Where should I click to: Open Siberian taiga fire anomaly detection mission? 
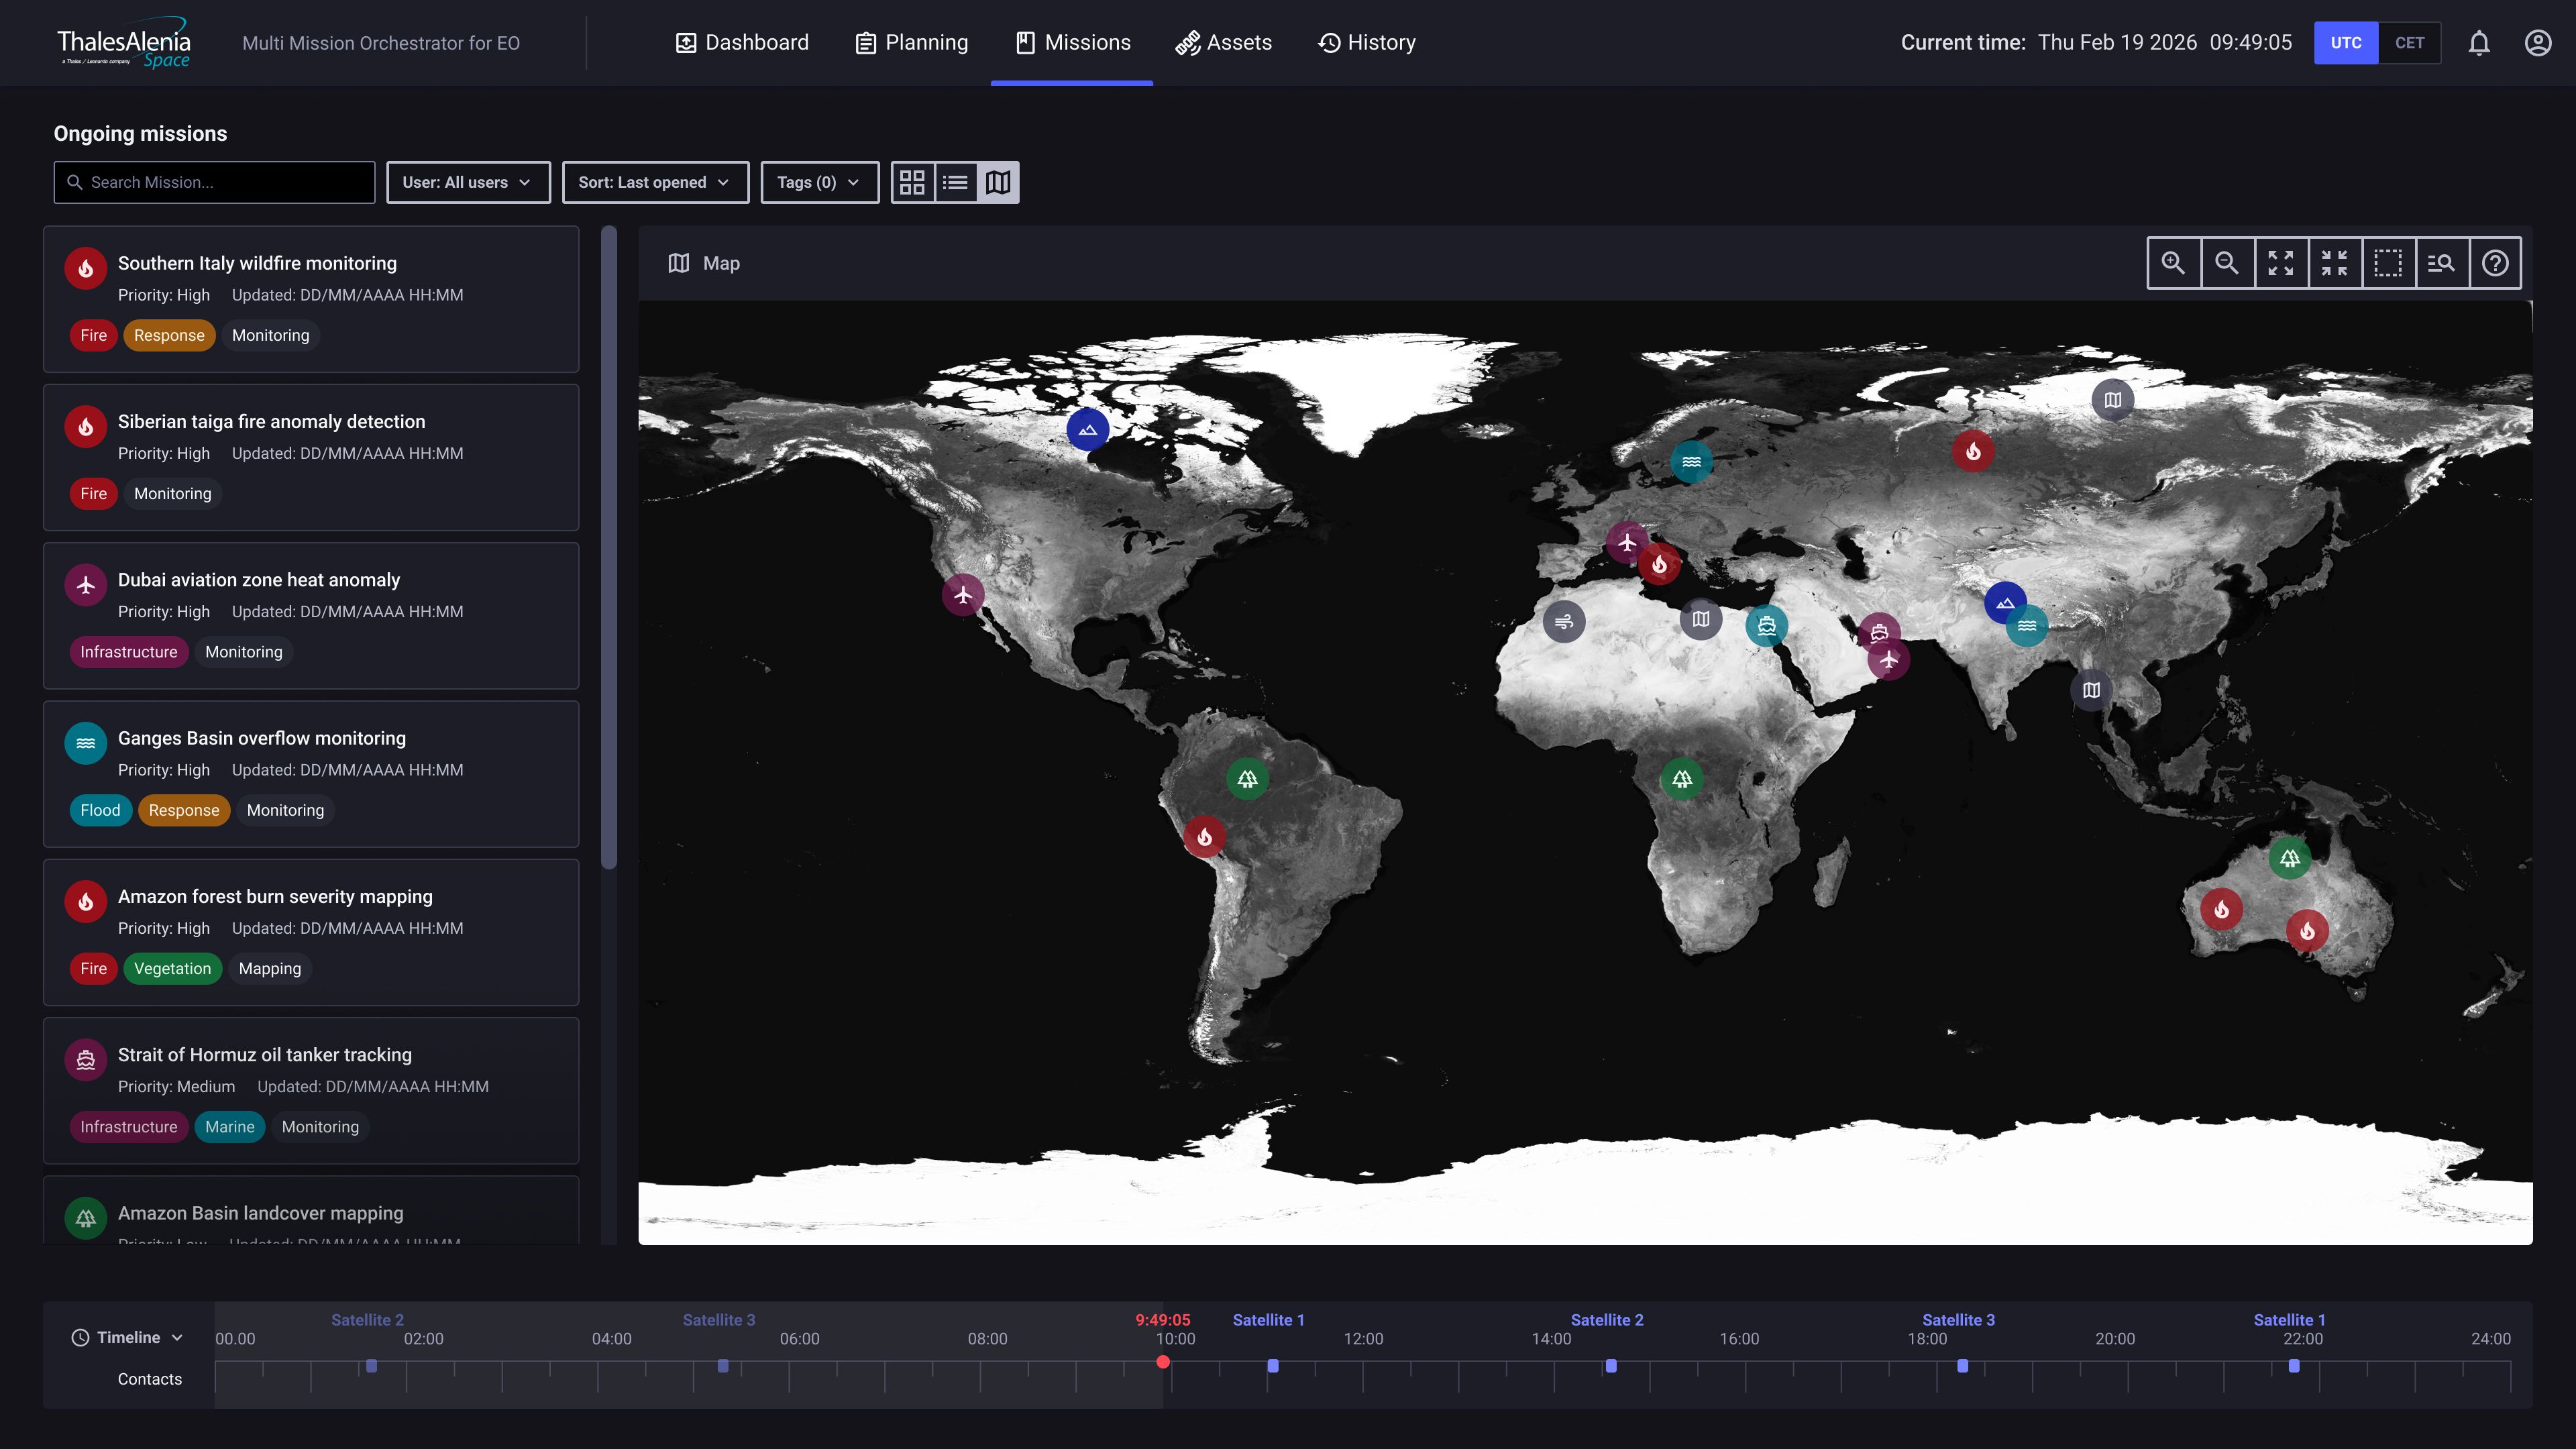pyautogui.click(x=311, y=457)
